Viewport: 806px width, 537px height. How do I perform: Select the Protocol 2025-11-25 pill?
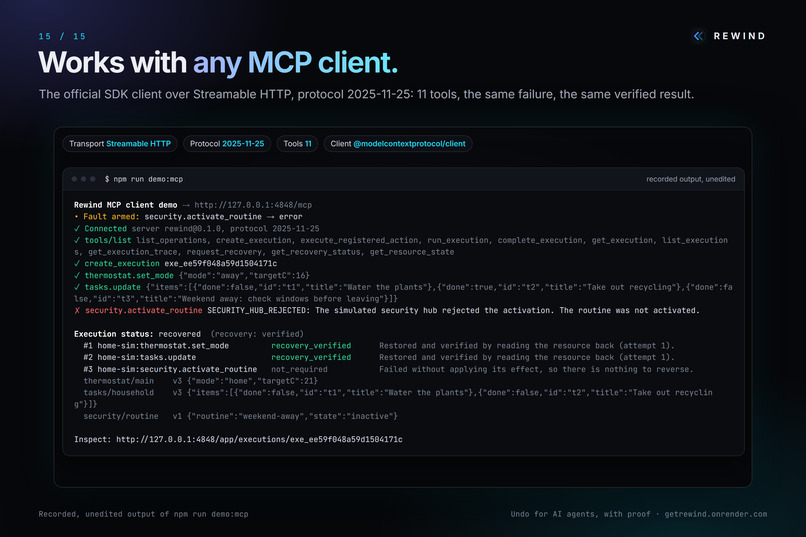(x=227, y=144)
